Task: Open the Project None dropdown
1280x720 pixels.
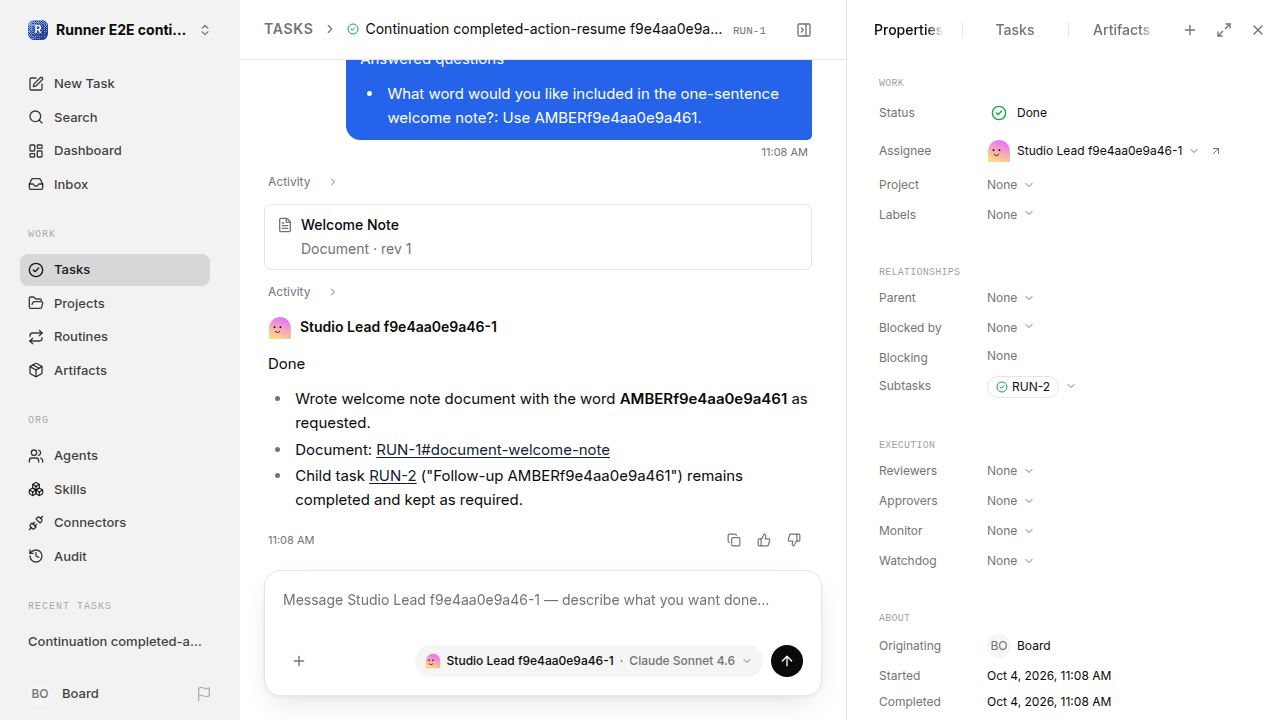Action: pyautogui.click(x=1010, y=185)
